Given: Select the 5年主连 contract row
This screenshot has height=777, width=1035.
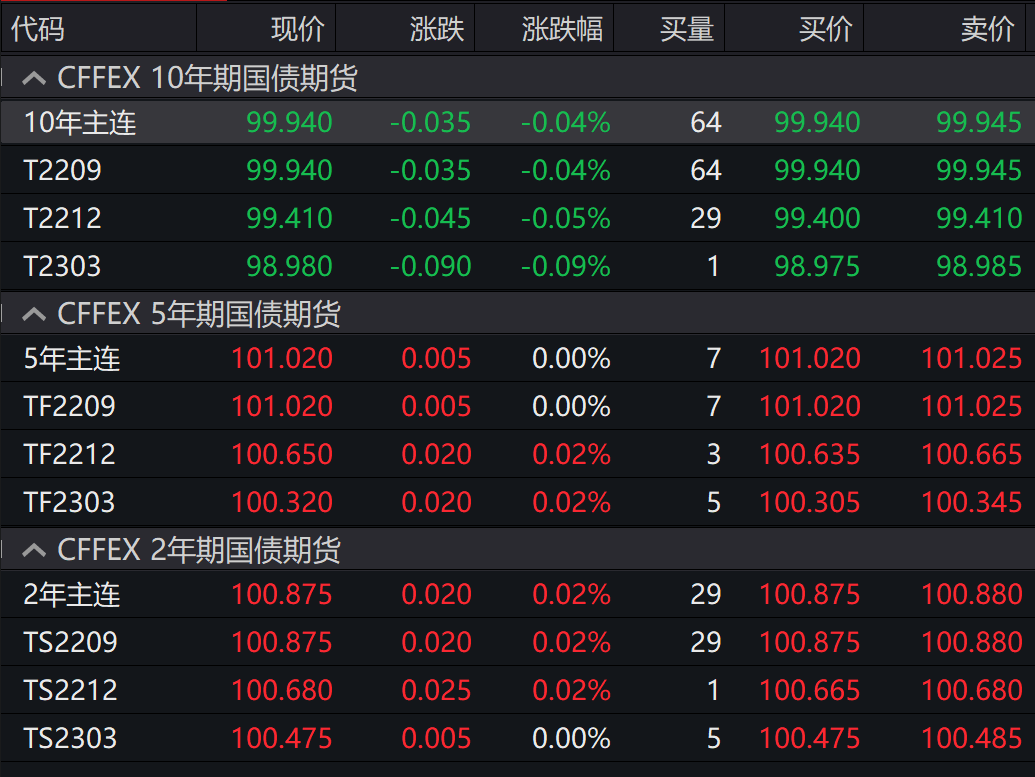Looking at the screenshot, I should tap(72, 359).
